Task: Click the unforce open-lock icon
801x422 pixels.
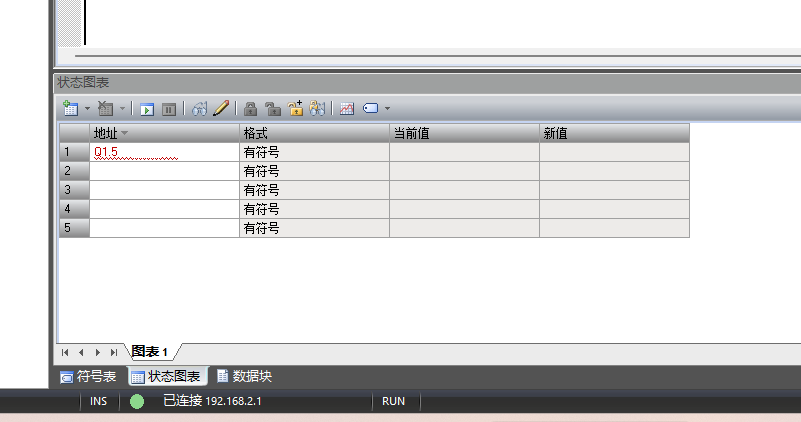Action: coord(273,108)
